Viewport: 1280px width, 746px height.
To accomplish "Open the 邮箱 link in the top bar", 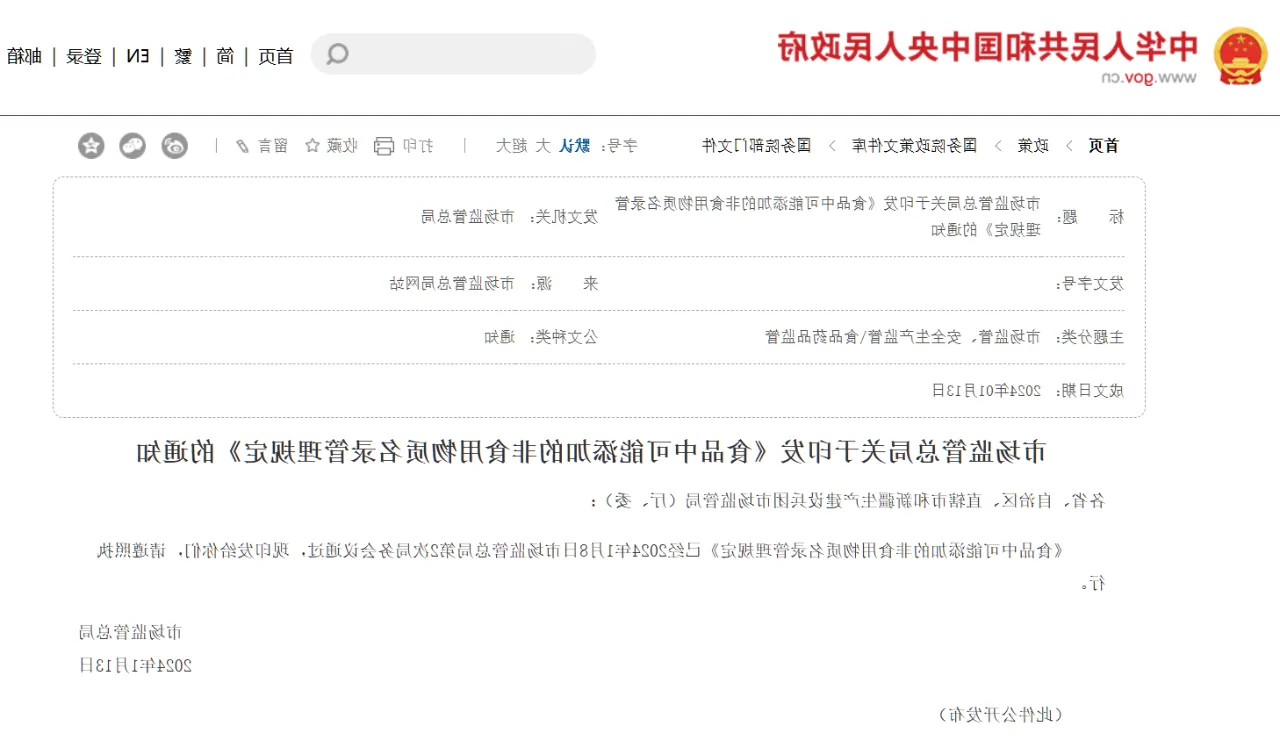I will 25,56.
